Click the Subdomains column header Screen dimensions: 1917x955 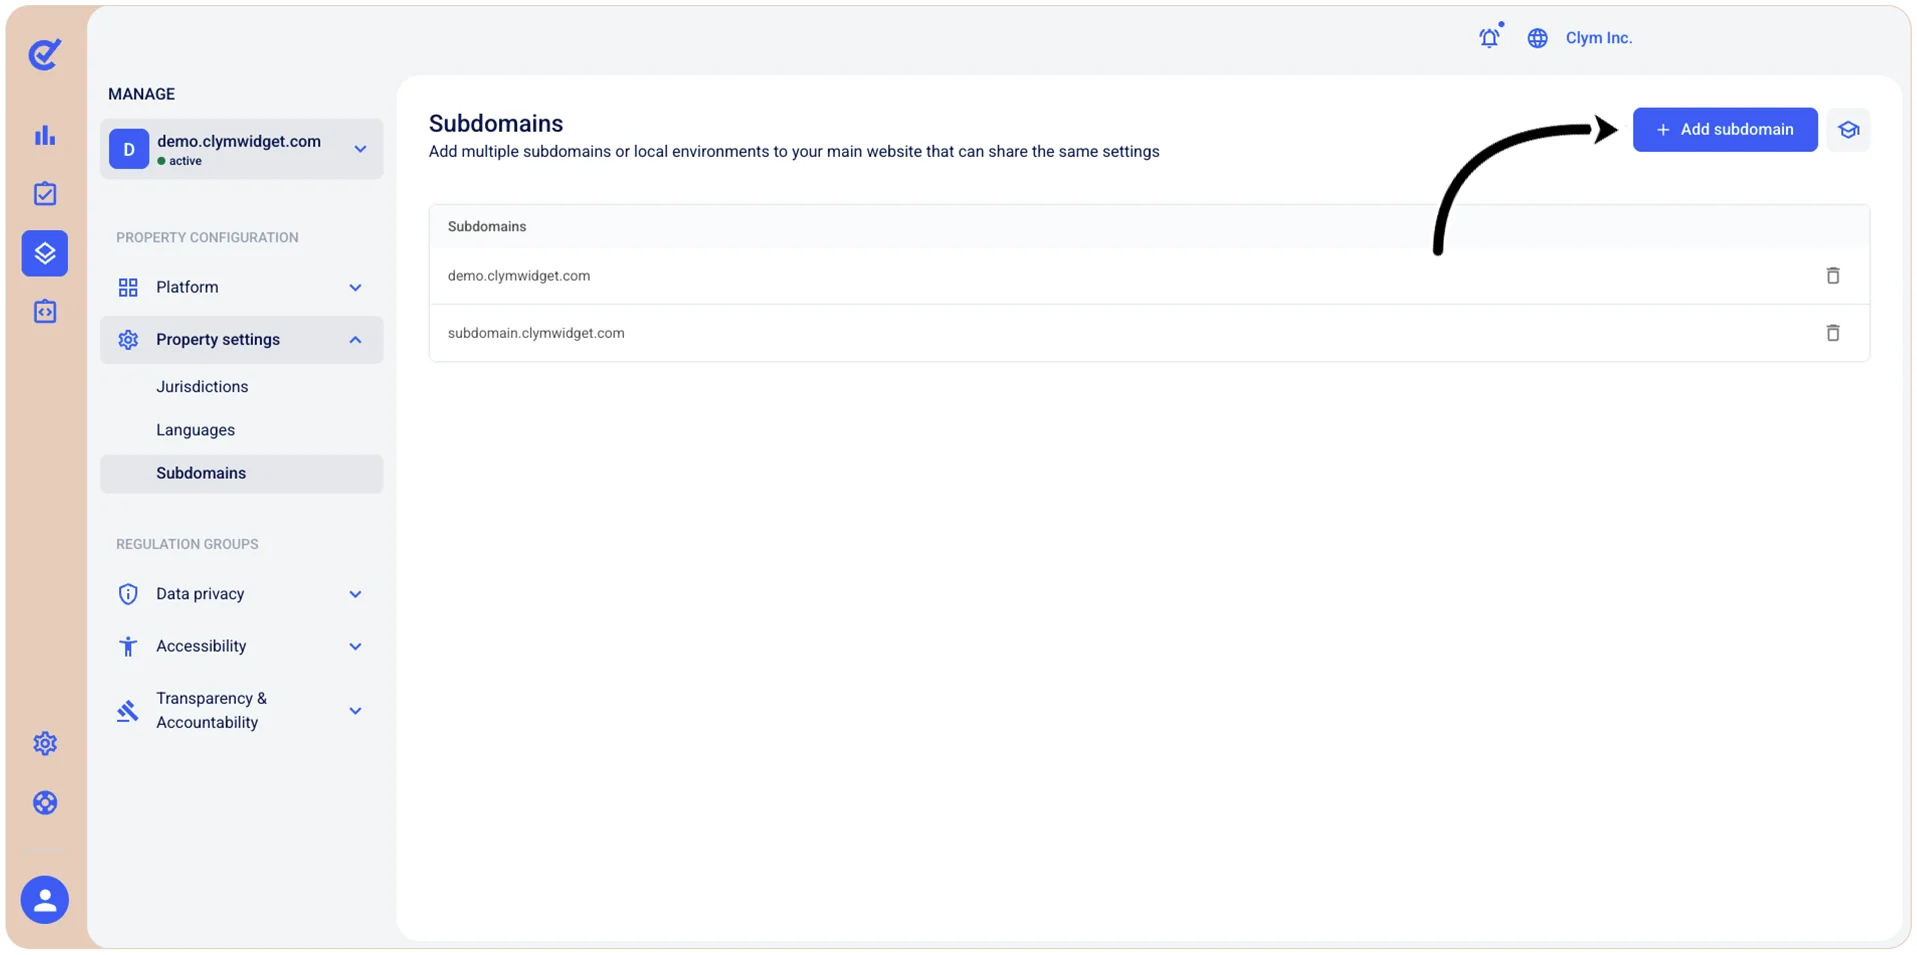pyautogui.click(x=487, y=227)
